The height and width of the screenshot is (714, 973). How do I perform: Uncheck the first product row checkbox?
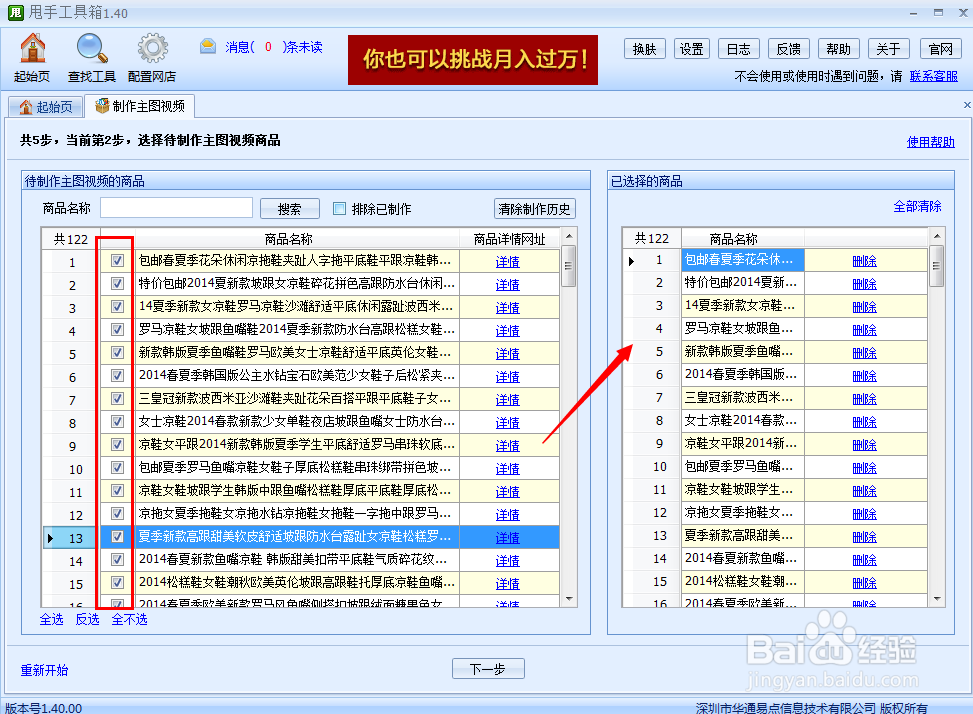[x=117, y=260]
